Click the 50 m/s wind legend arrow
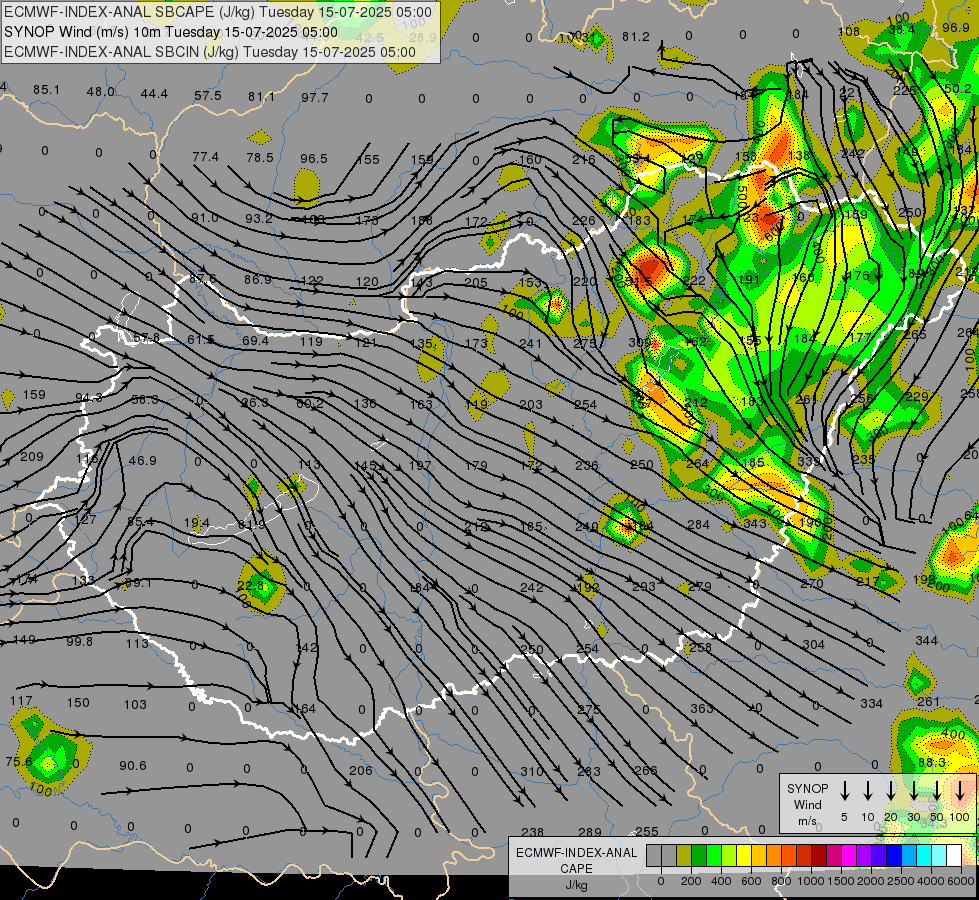 (937, 791)
